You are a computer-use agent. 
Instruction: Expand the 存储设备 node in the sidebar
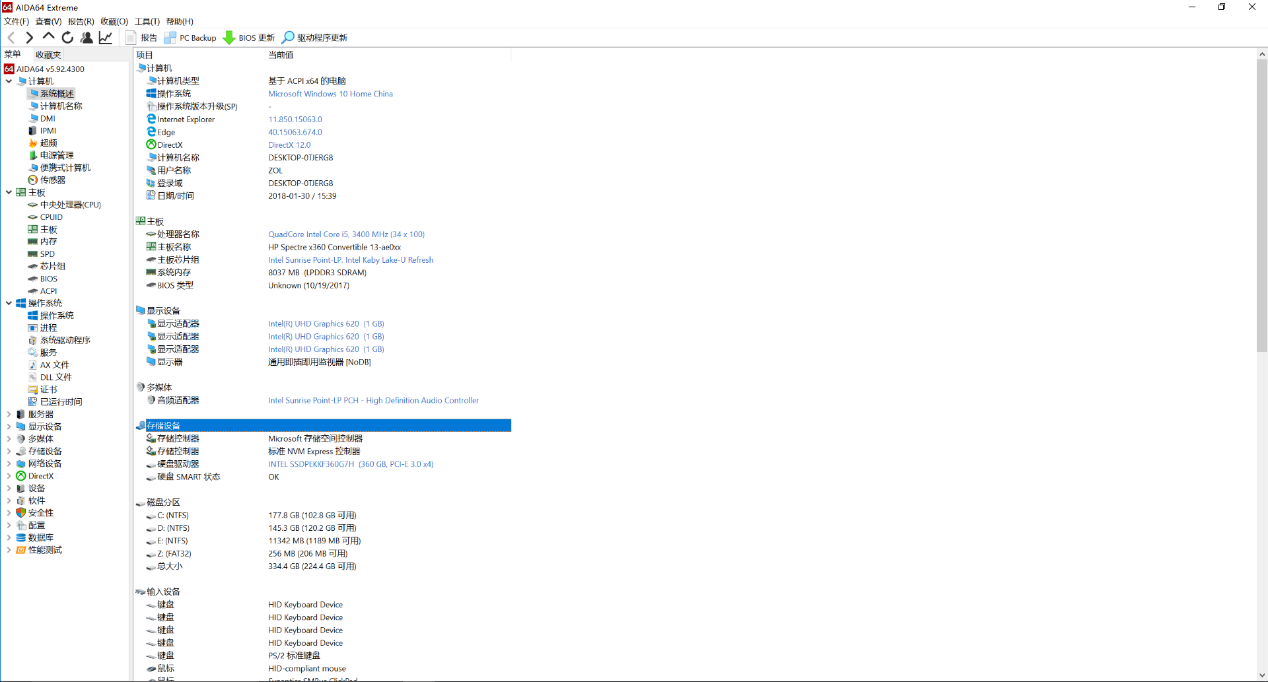click(9, 451)
